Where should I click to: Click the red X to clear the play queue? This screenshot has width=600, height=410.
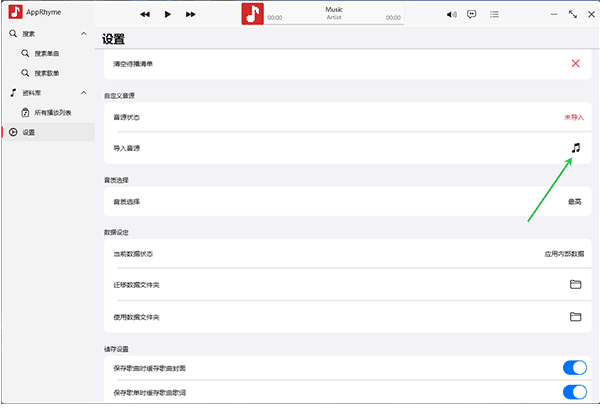point(575,64)
